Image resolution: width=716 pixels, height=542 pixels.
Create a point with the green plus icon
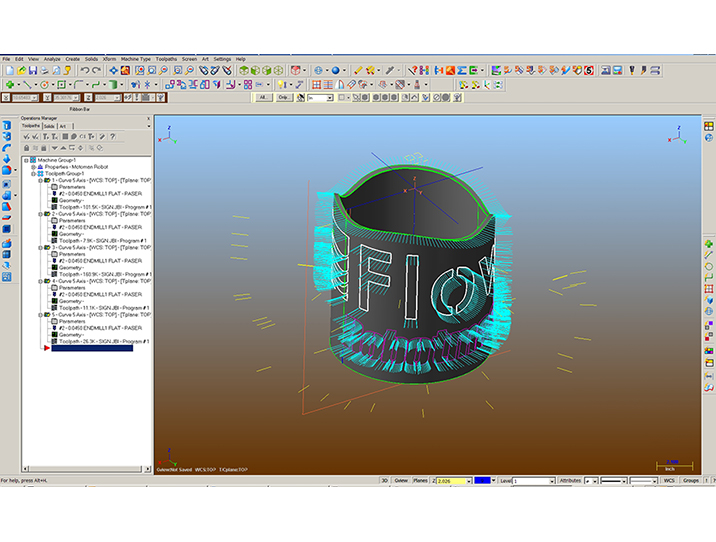click(x=10, y=84)
